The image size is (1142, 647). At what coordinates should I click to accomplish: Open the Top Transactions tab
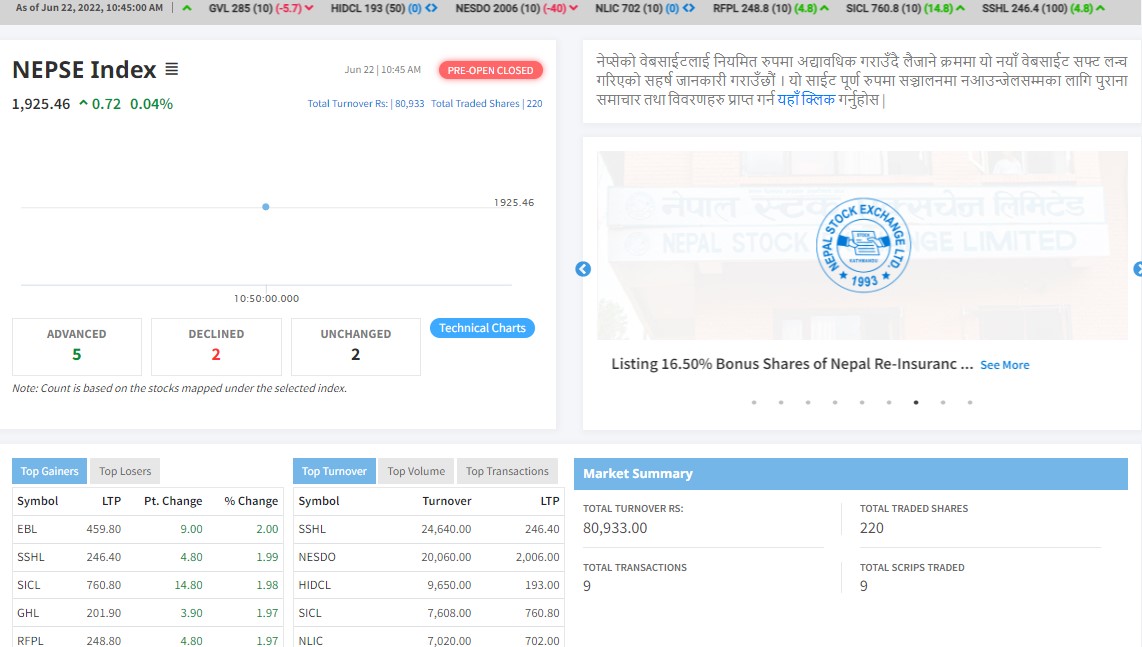[507, 471]
